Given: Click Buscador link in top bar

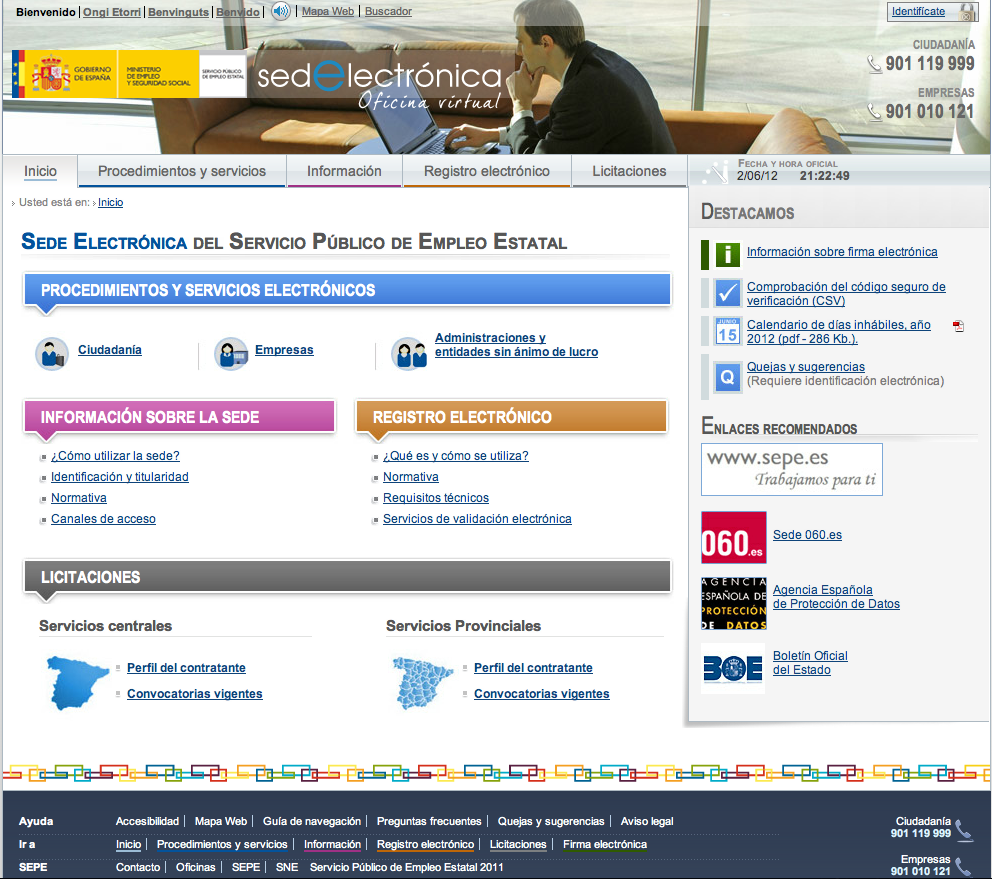Looking at the screenshot, I should 388,12.
